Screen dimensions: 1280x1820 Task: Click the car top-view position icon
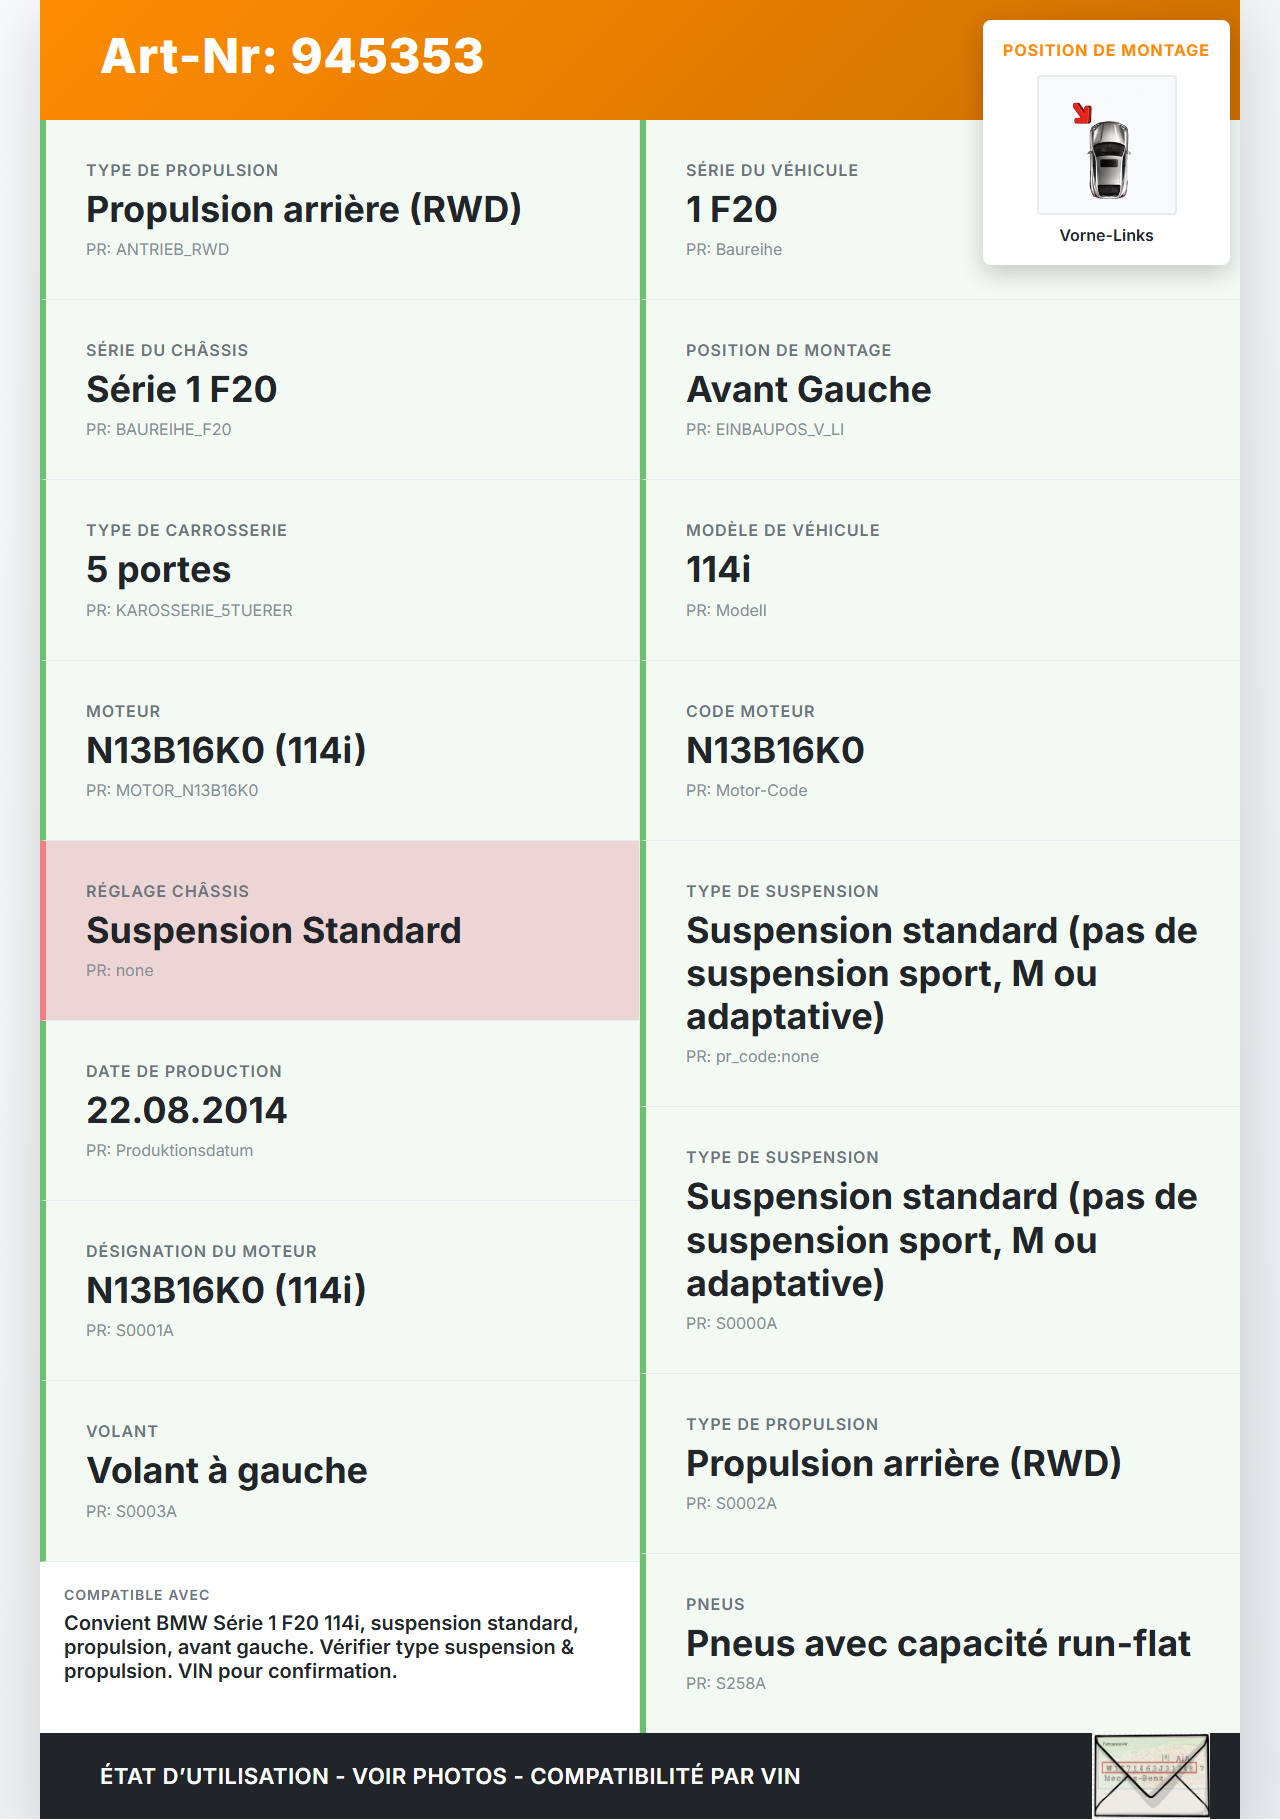coord(1107,158)
